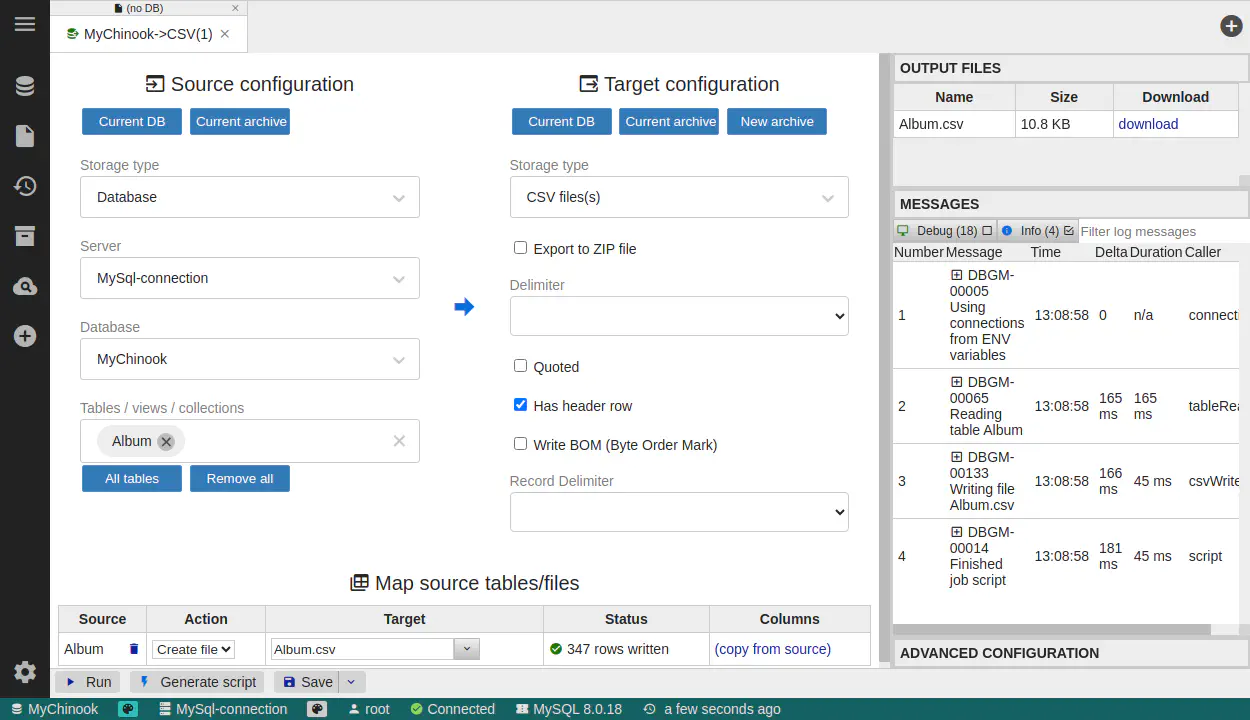Screen dimensions: 1250x720
Task: Click the round plus icon at top right
Action: (1231, 26)
